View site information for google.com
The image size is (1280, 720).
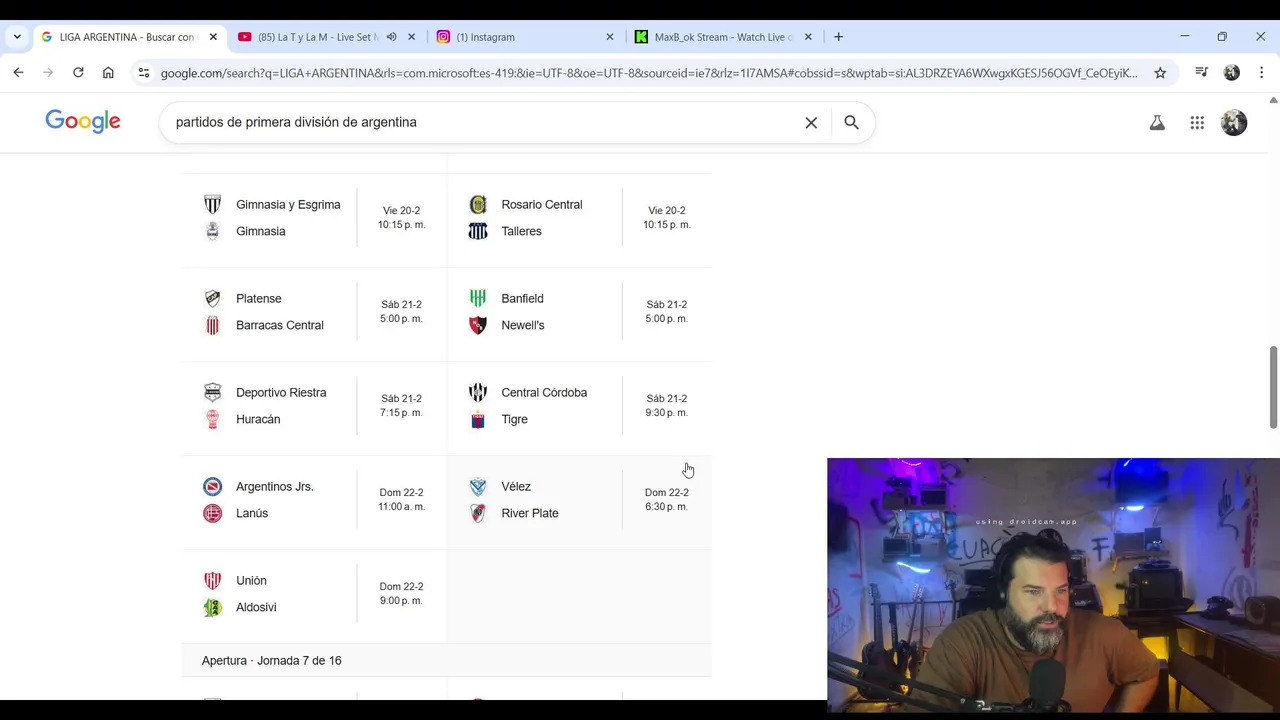[144, 72]
